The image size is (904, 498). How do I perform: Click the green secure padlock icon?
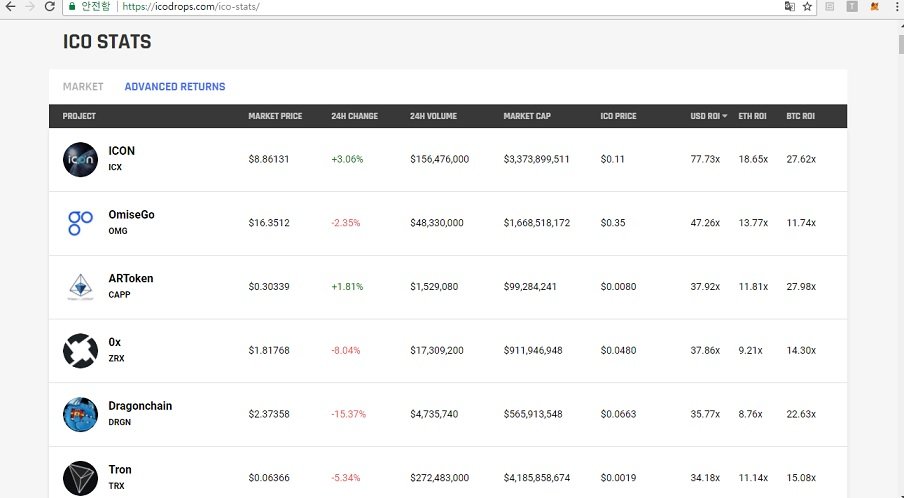click(71, 6)
